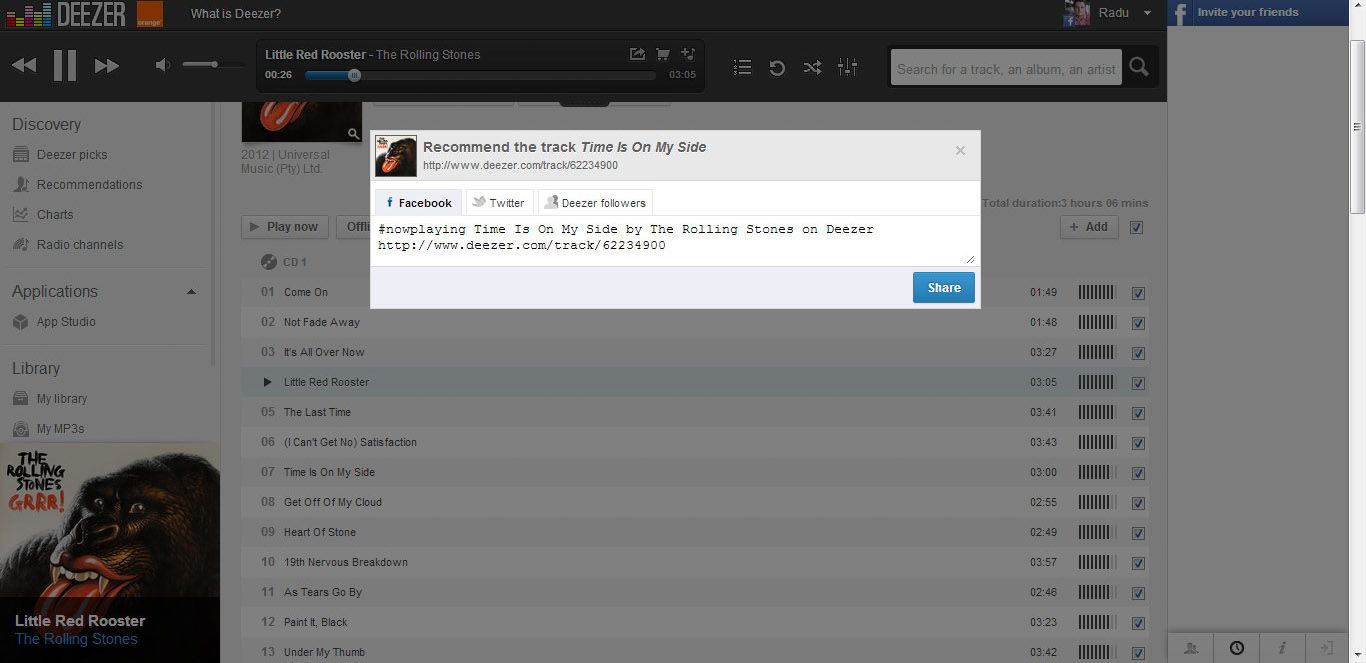1366x663 pixels.
Task: Open friends icon in bottom right panel
Action: tap(1190, 648)
